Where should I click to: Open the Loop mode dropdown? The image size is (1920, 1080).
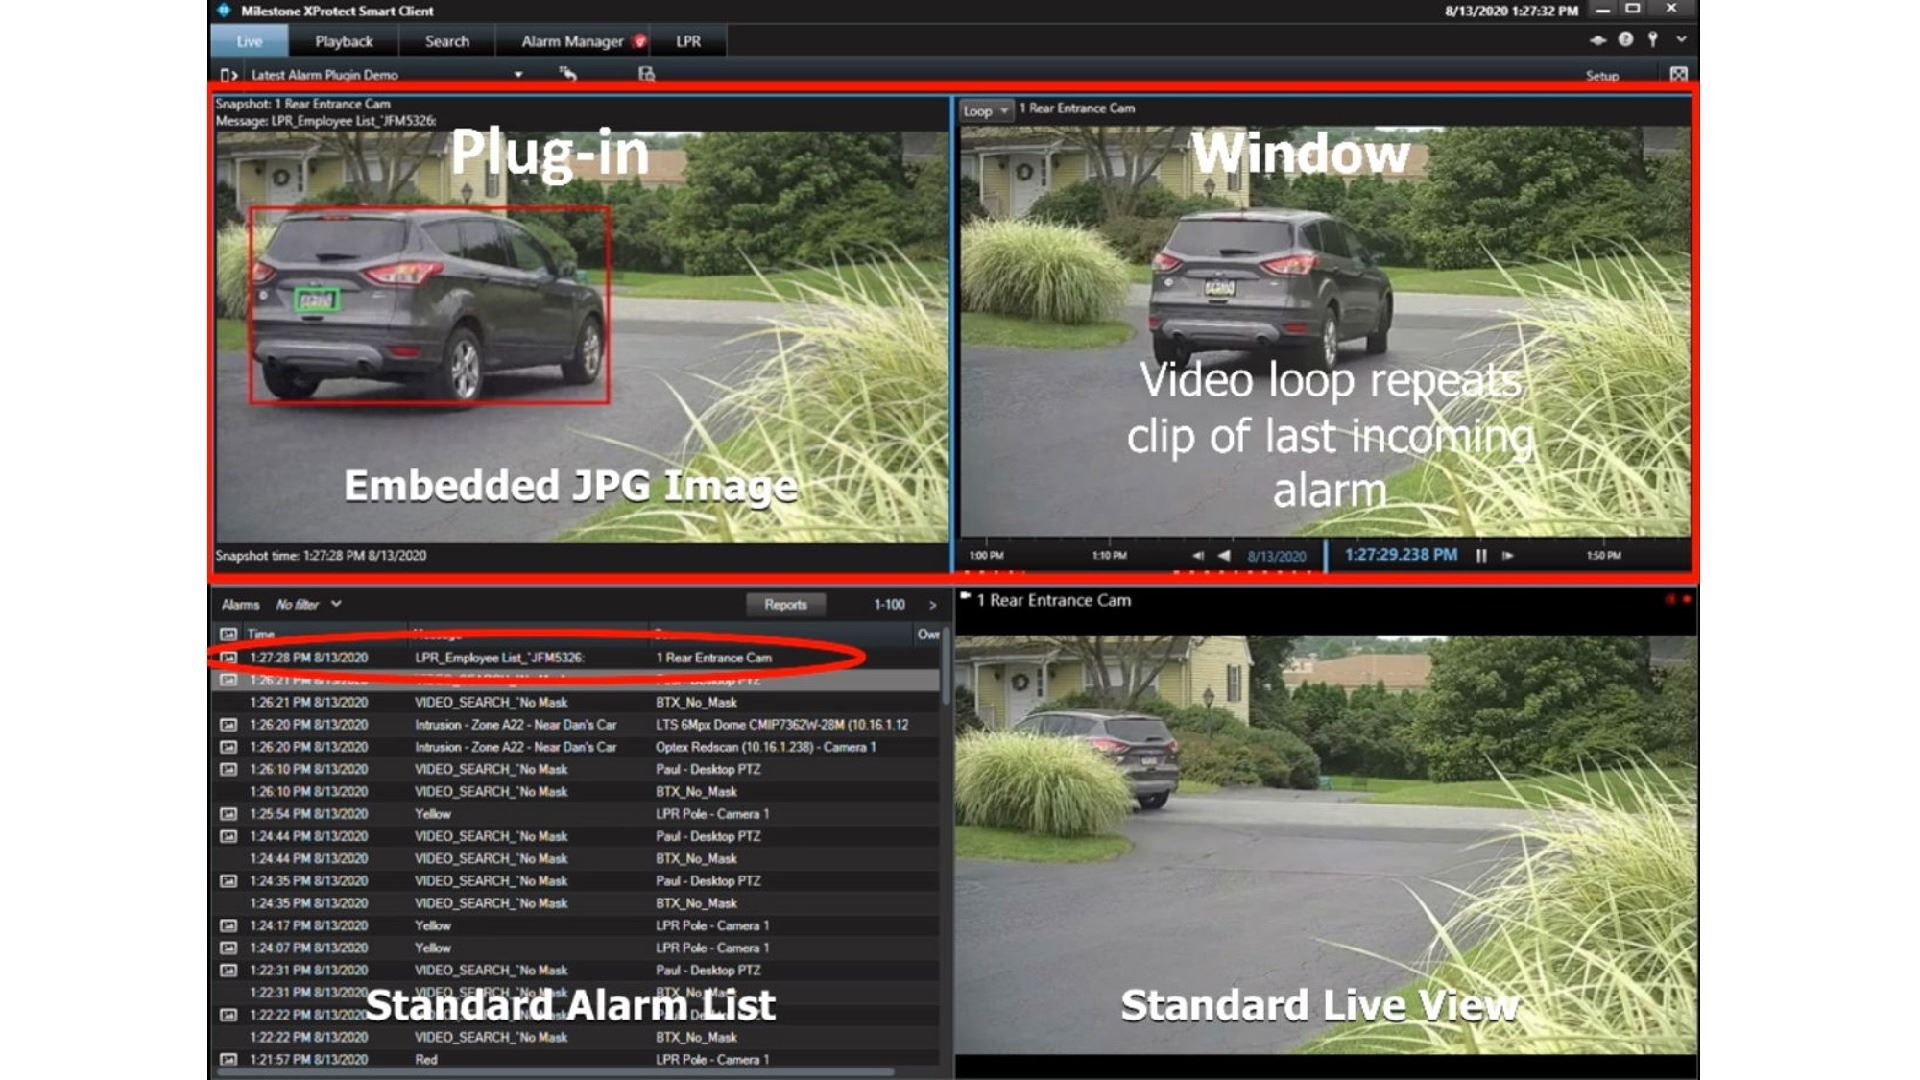point(986,110)
